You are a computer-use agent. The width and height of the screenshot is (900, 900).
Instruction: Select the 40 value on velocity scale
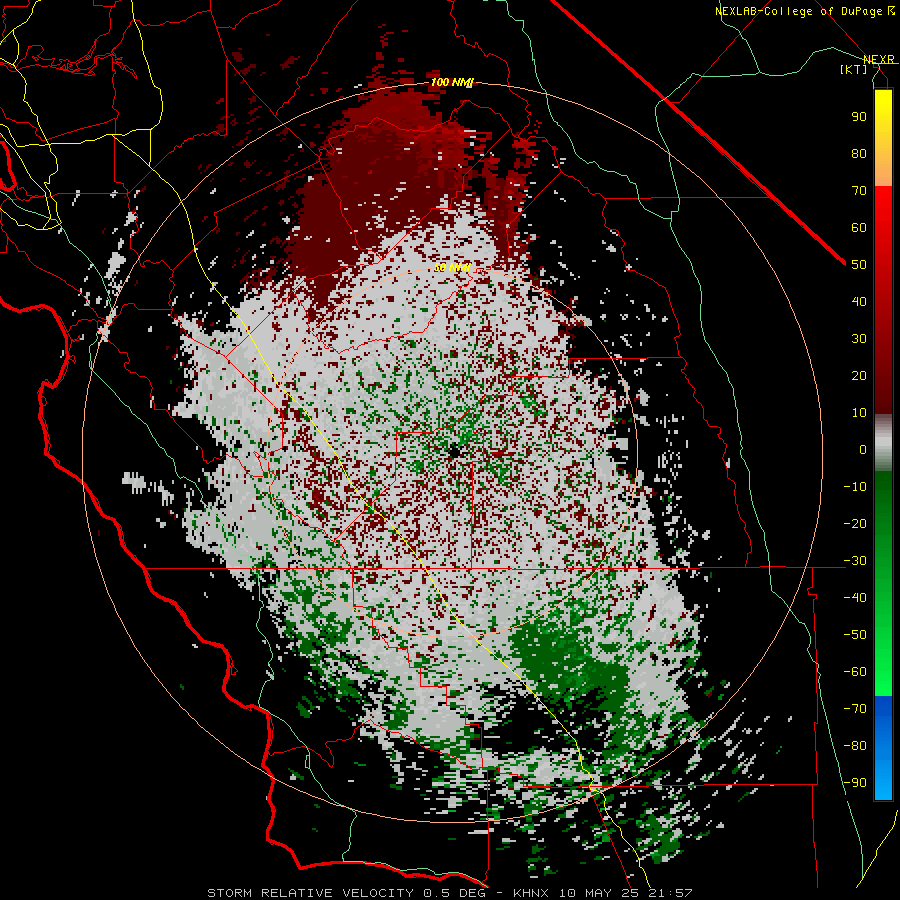[859, 301]
